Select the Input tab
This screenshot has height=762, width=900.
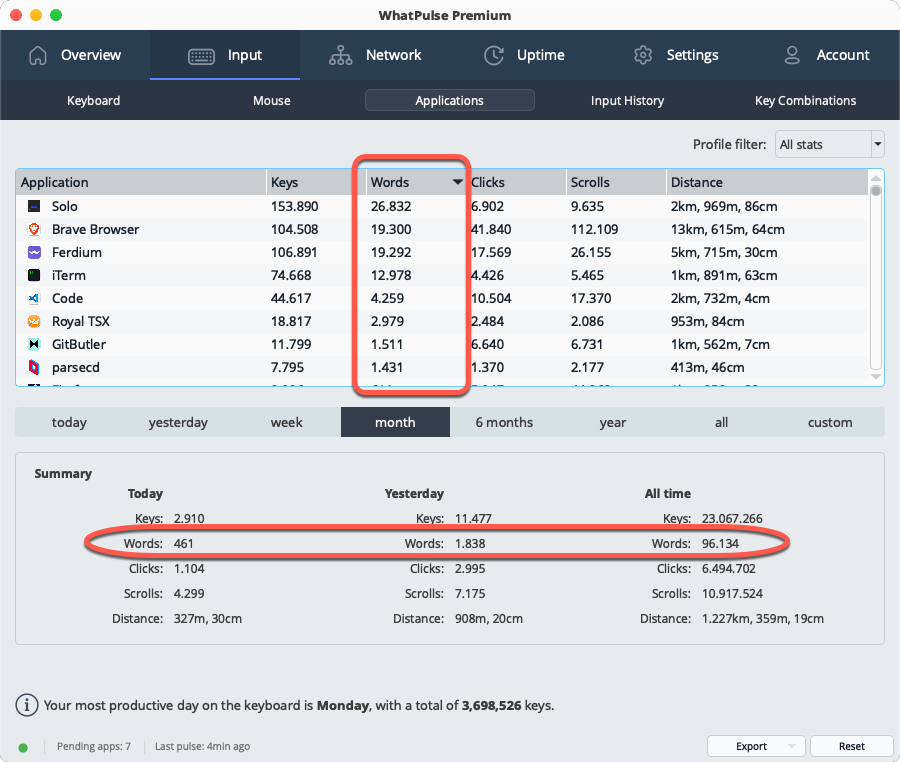pos(225,55)
